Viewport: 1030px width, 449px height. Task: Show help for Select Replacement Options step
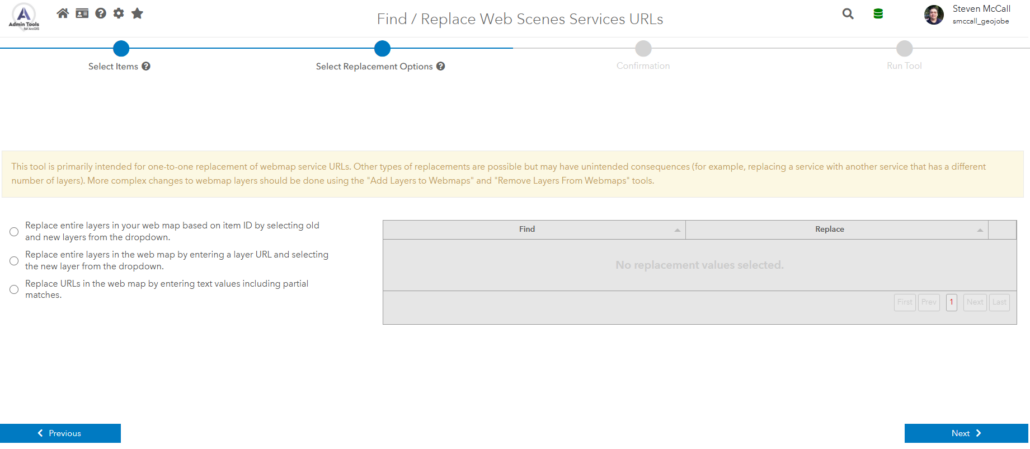point(440,66)
